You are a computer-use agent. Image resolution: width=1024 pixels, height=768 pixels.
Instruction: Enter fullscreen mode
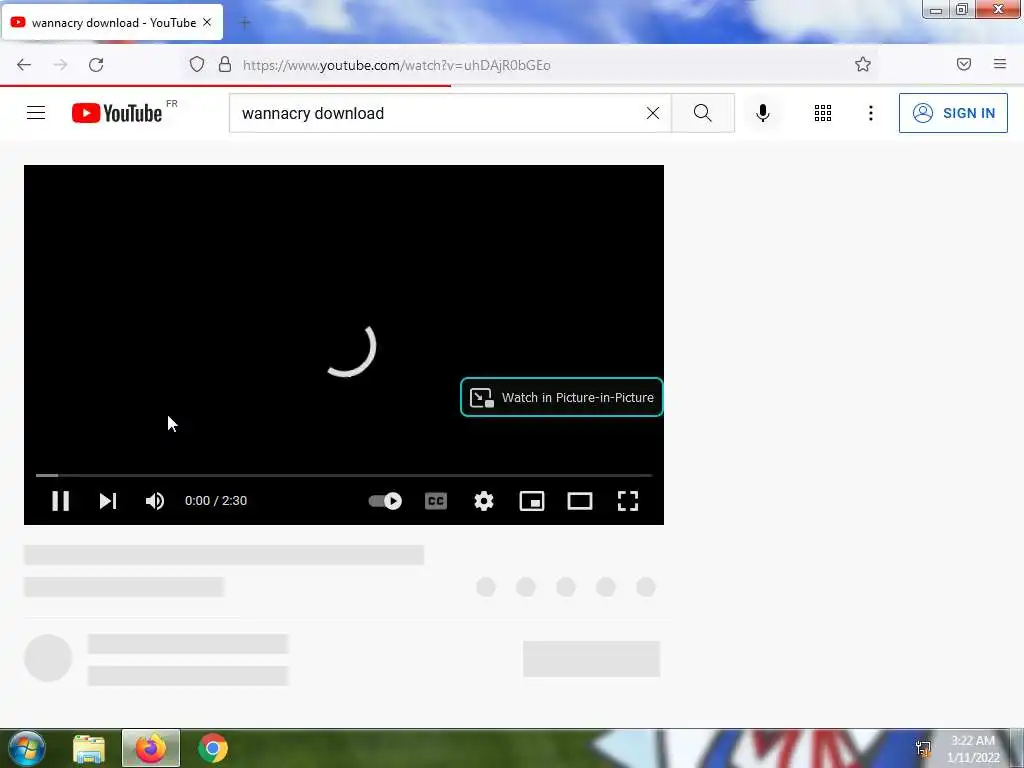pos(628,501)
